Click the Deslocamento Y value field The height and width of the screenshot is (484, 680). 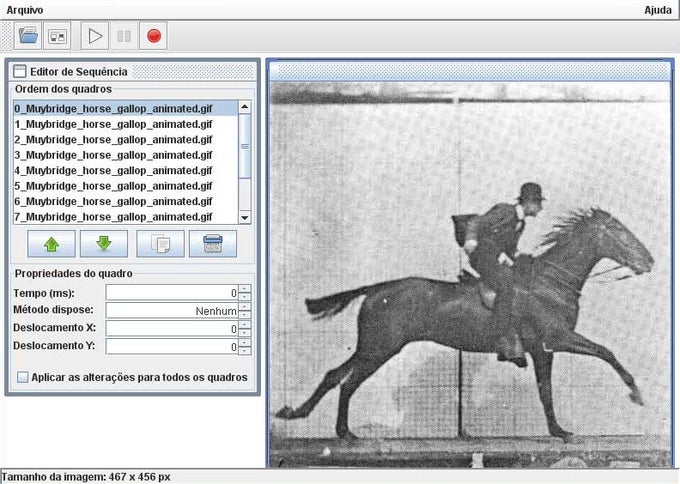pyautogui.click(x=172, y=347)
